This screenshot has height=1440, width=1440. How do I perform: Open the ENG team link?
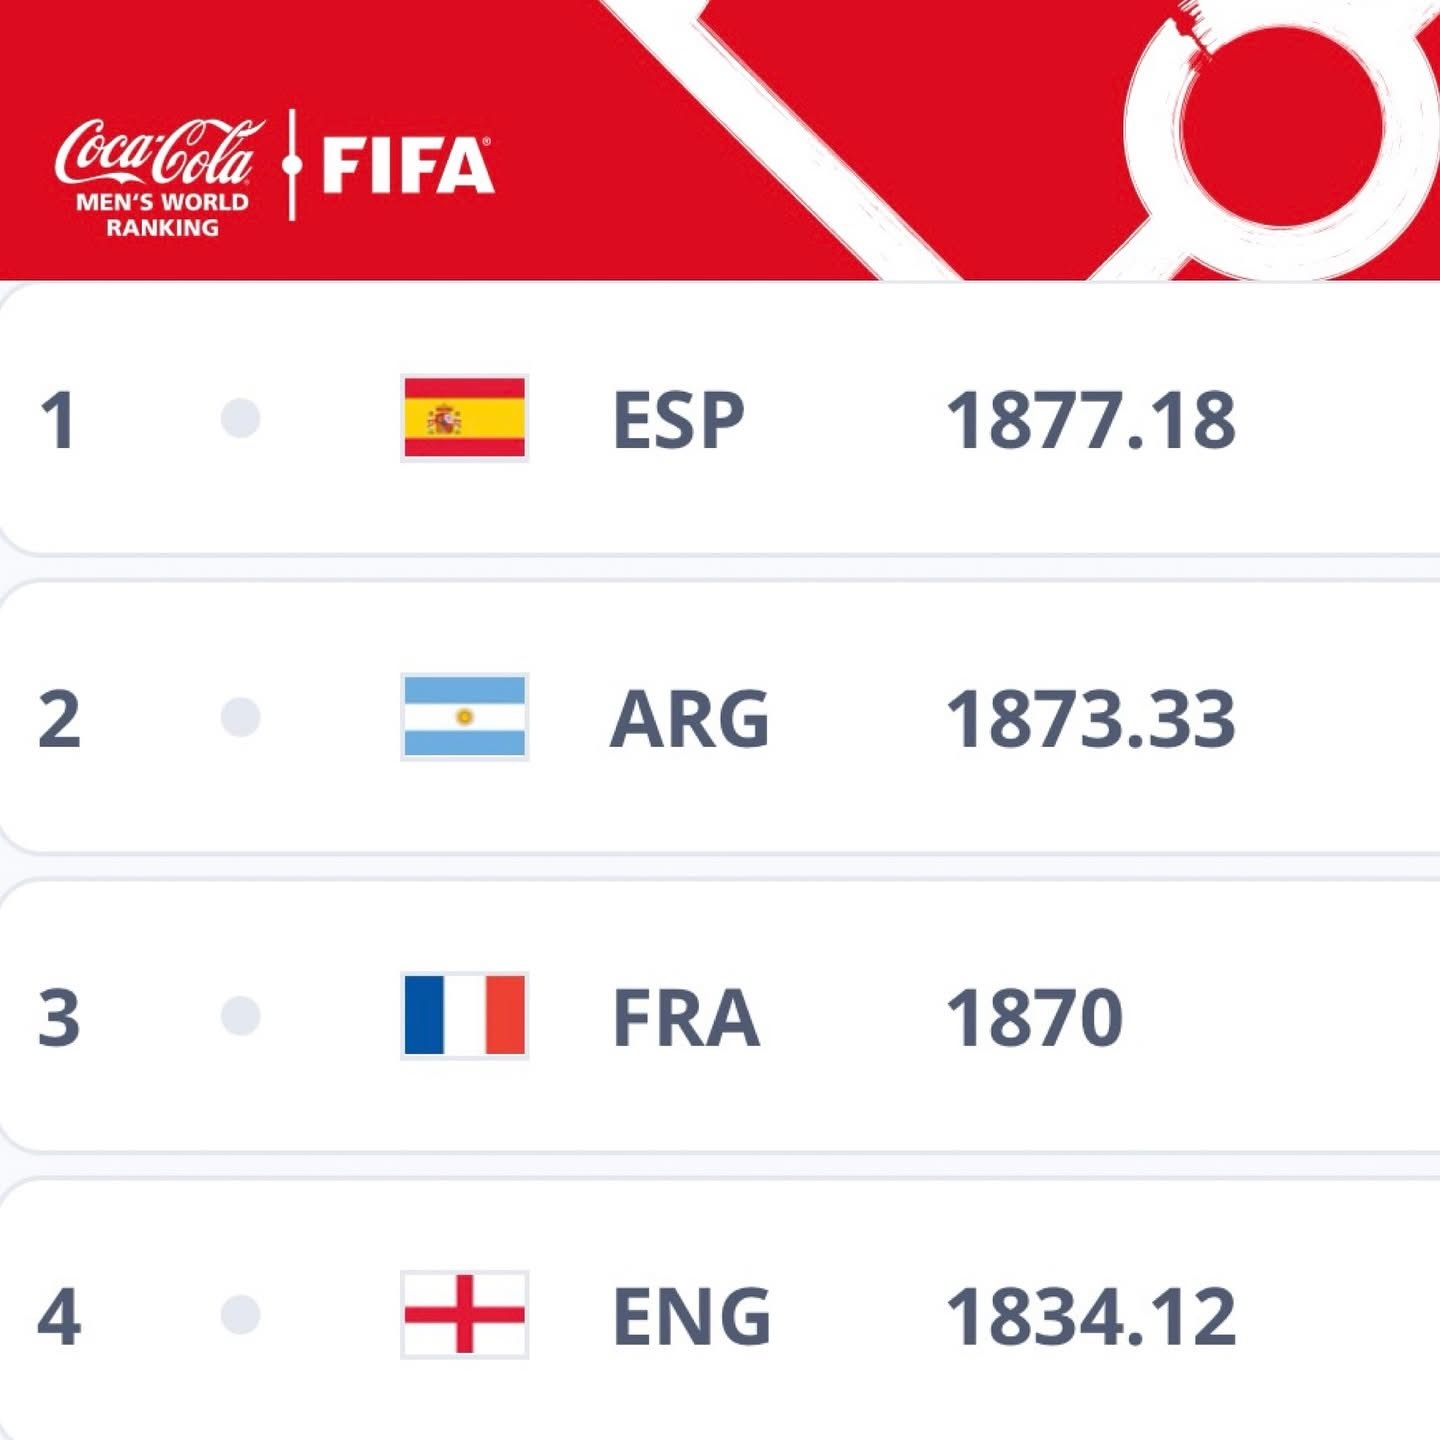(x=691, y=1316)
